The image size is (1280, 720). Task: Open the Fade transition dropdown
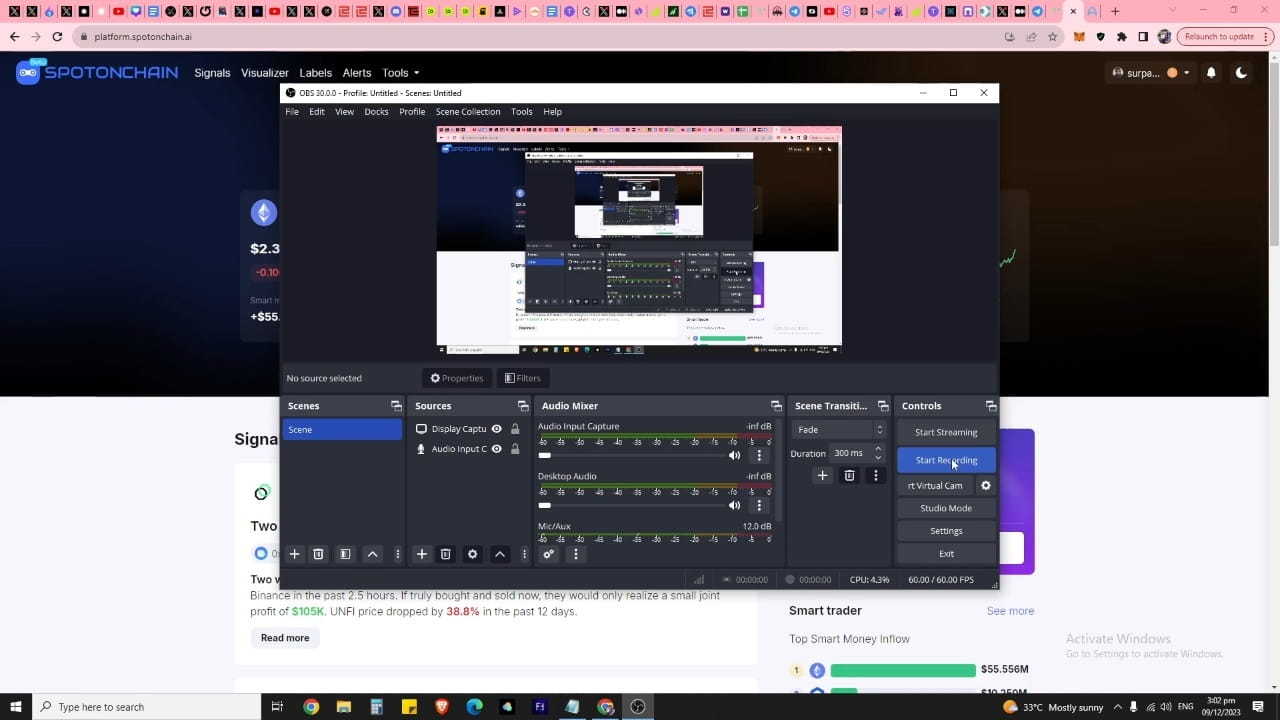pos(839,430)
